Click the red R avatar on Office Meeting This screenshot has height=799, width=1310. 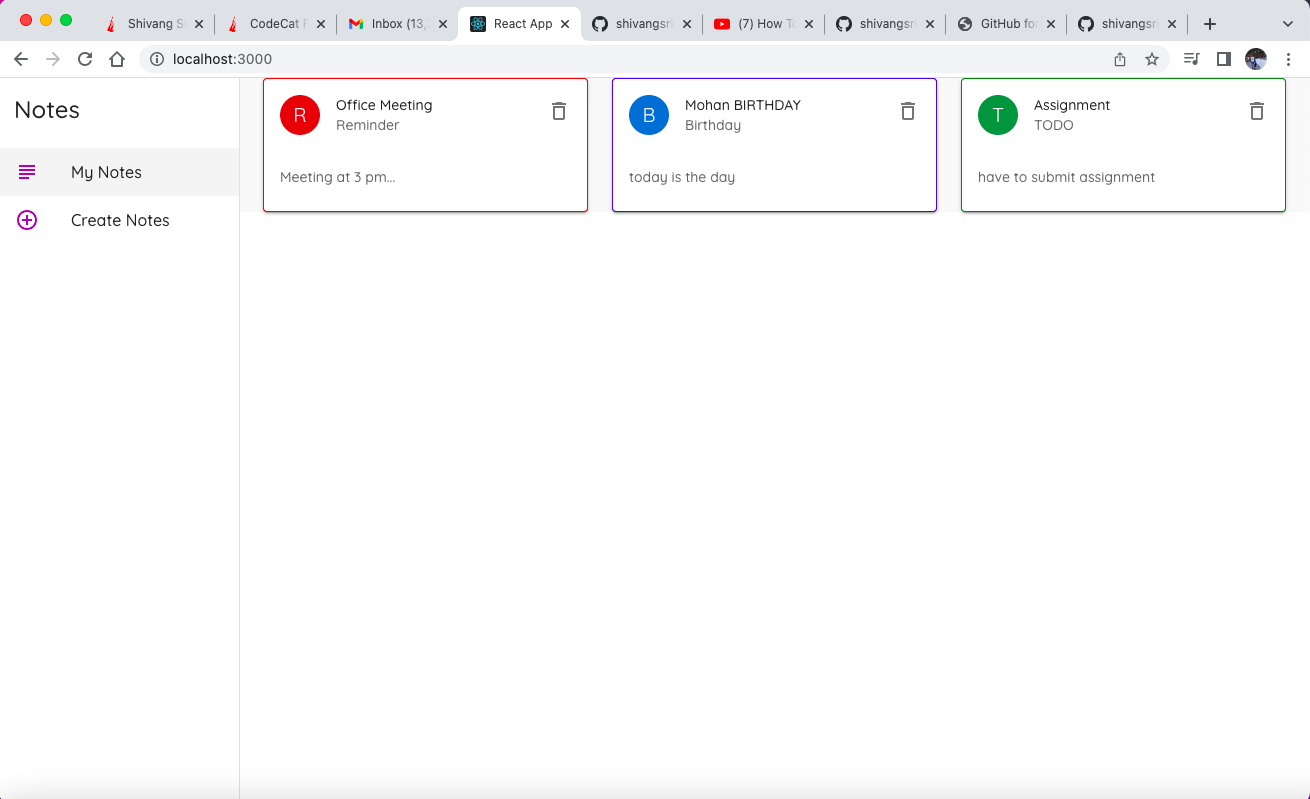(x=299, y=115)
